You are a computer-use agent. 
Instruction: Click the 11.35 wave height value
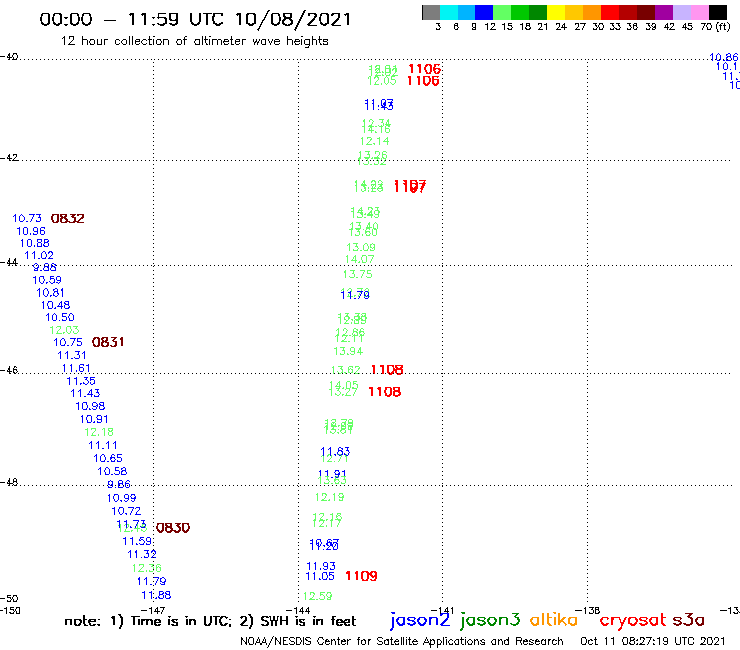pos(81,381)
